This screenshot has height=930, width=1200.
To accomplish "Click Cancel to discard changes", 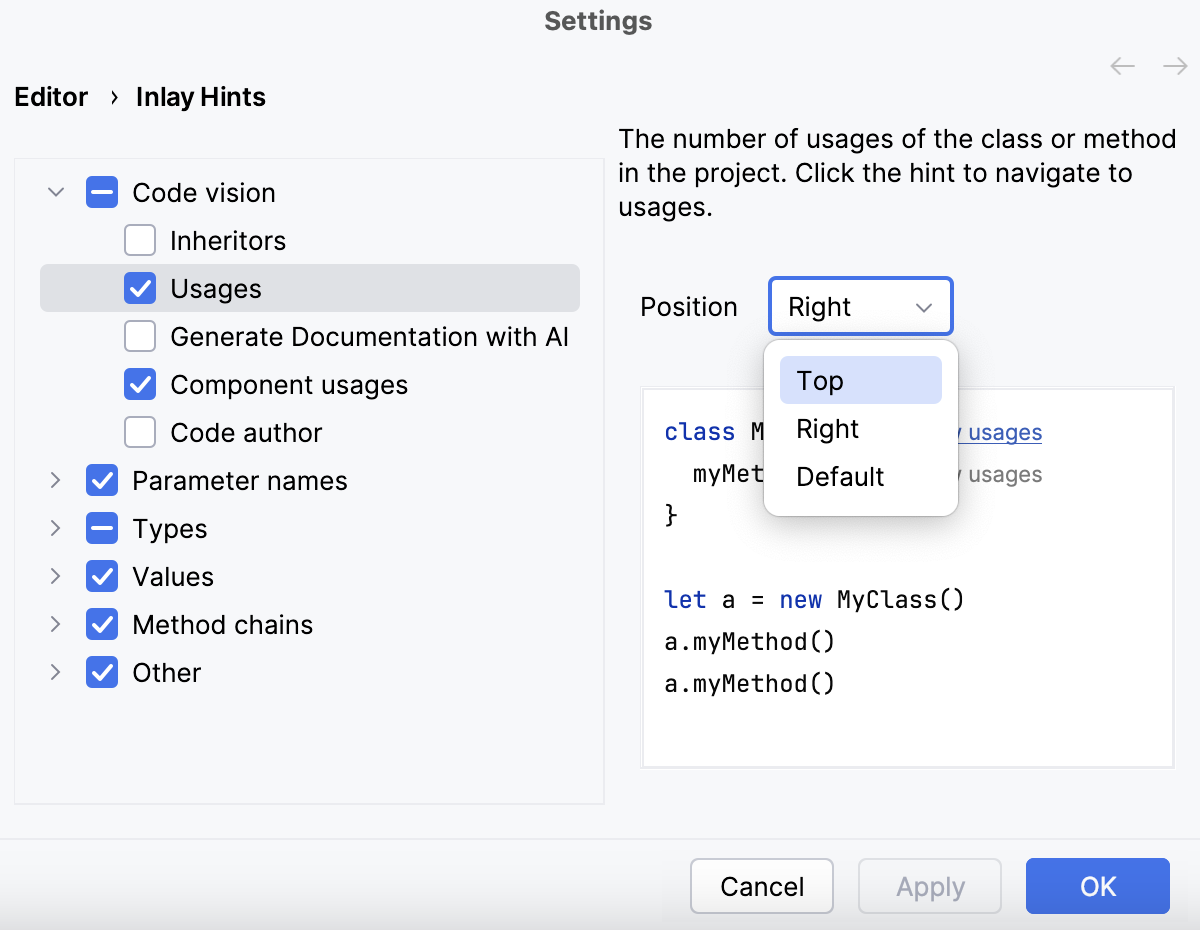I will 761,886.
